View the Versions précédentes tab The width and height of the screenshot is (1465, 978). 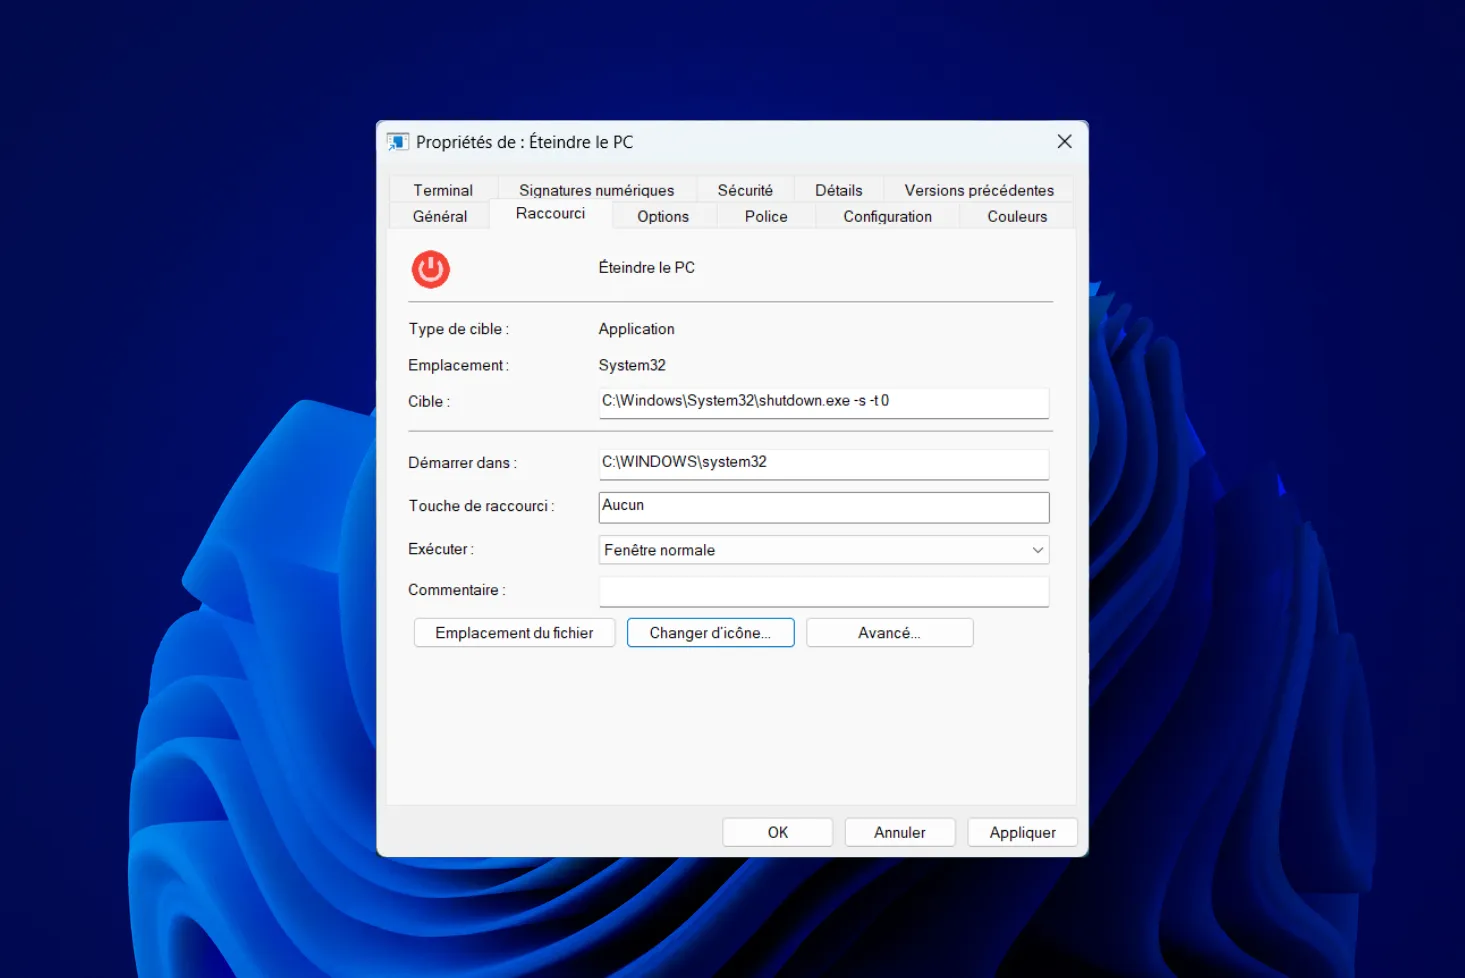pyautogui.click(x=978, y=189)
